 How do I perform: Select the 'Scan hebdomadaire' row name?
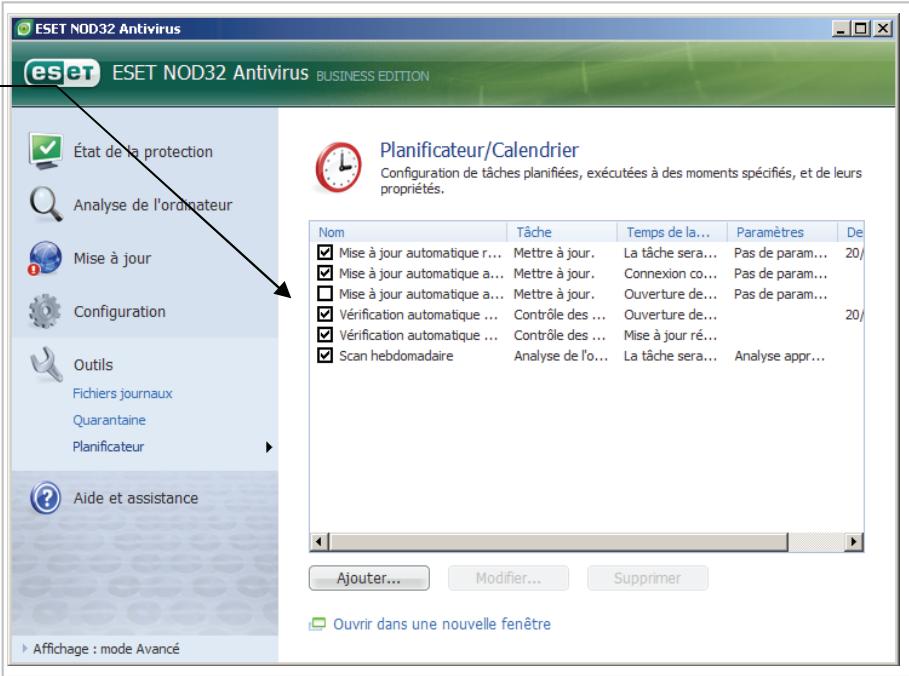[x=396, y=355]
